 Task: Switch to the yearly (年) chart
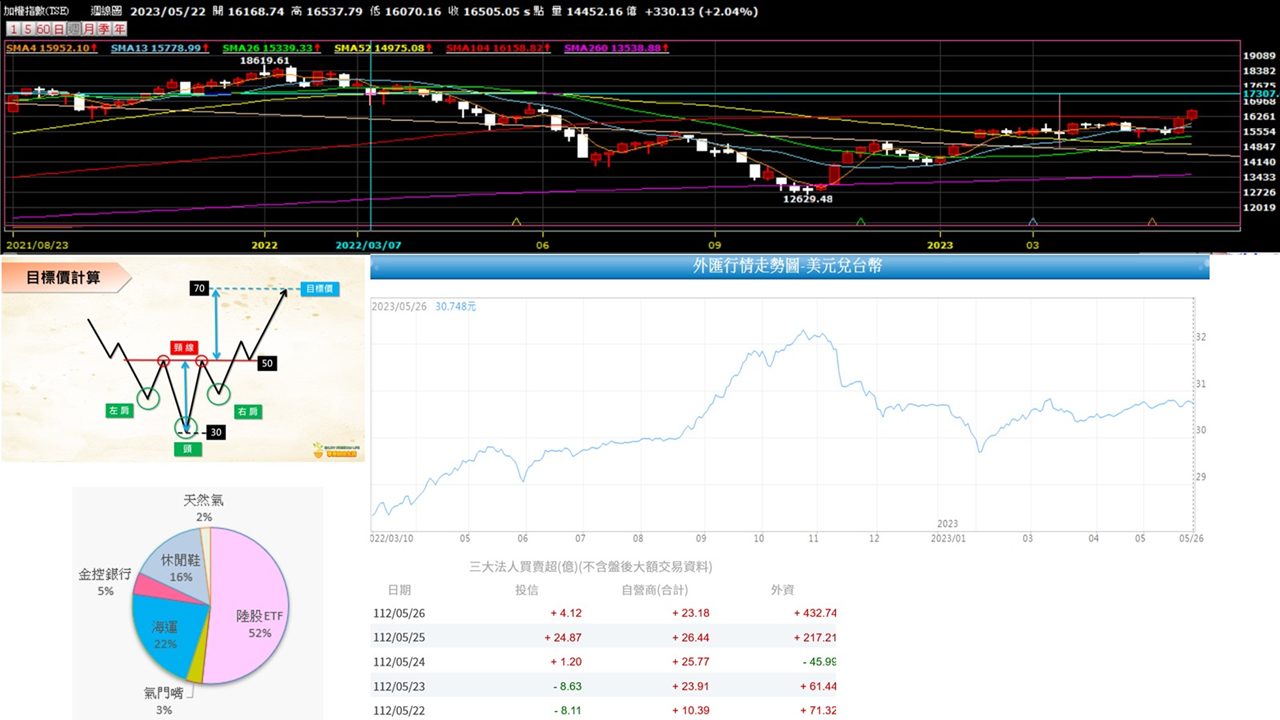(x=120, y=30)
